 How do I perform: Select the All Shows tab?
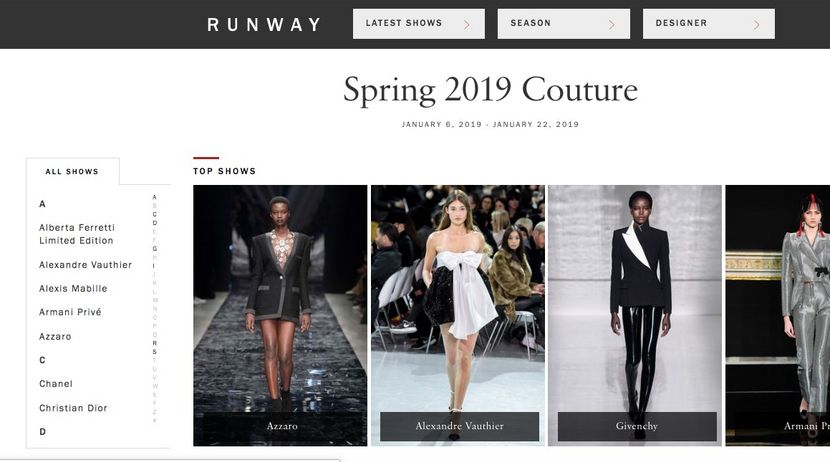[x=72, y=171]
